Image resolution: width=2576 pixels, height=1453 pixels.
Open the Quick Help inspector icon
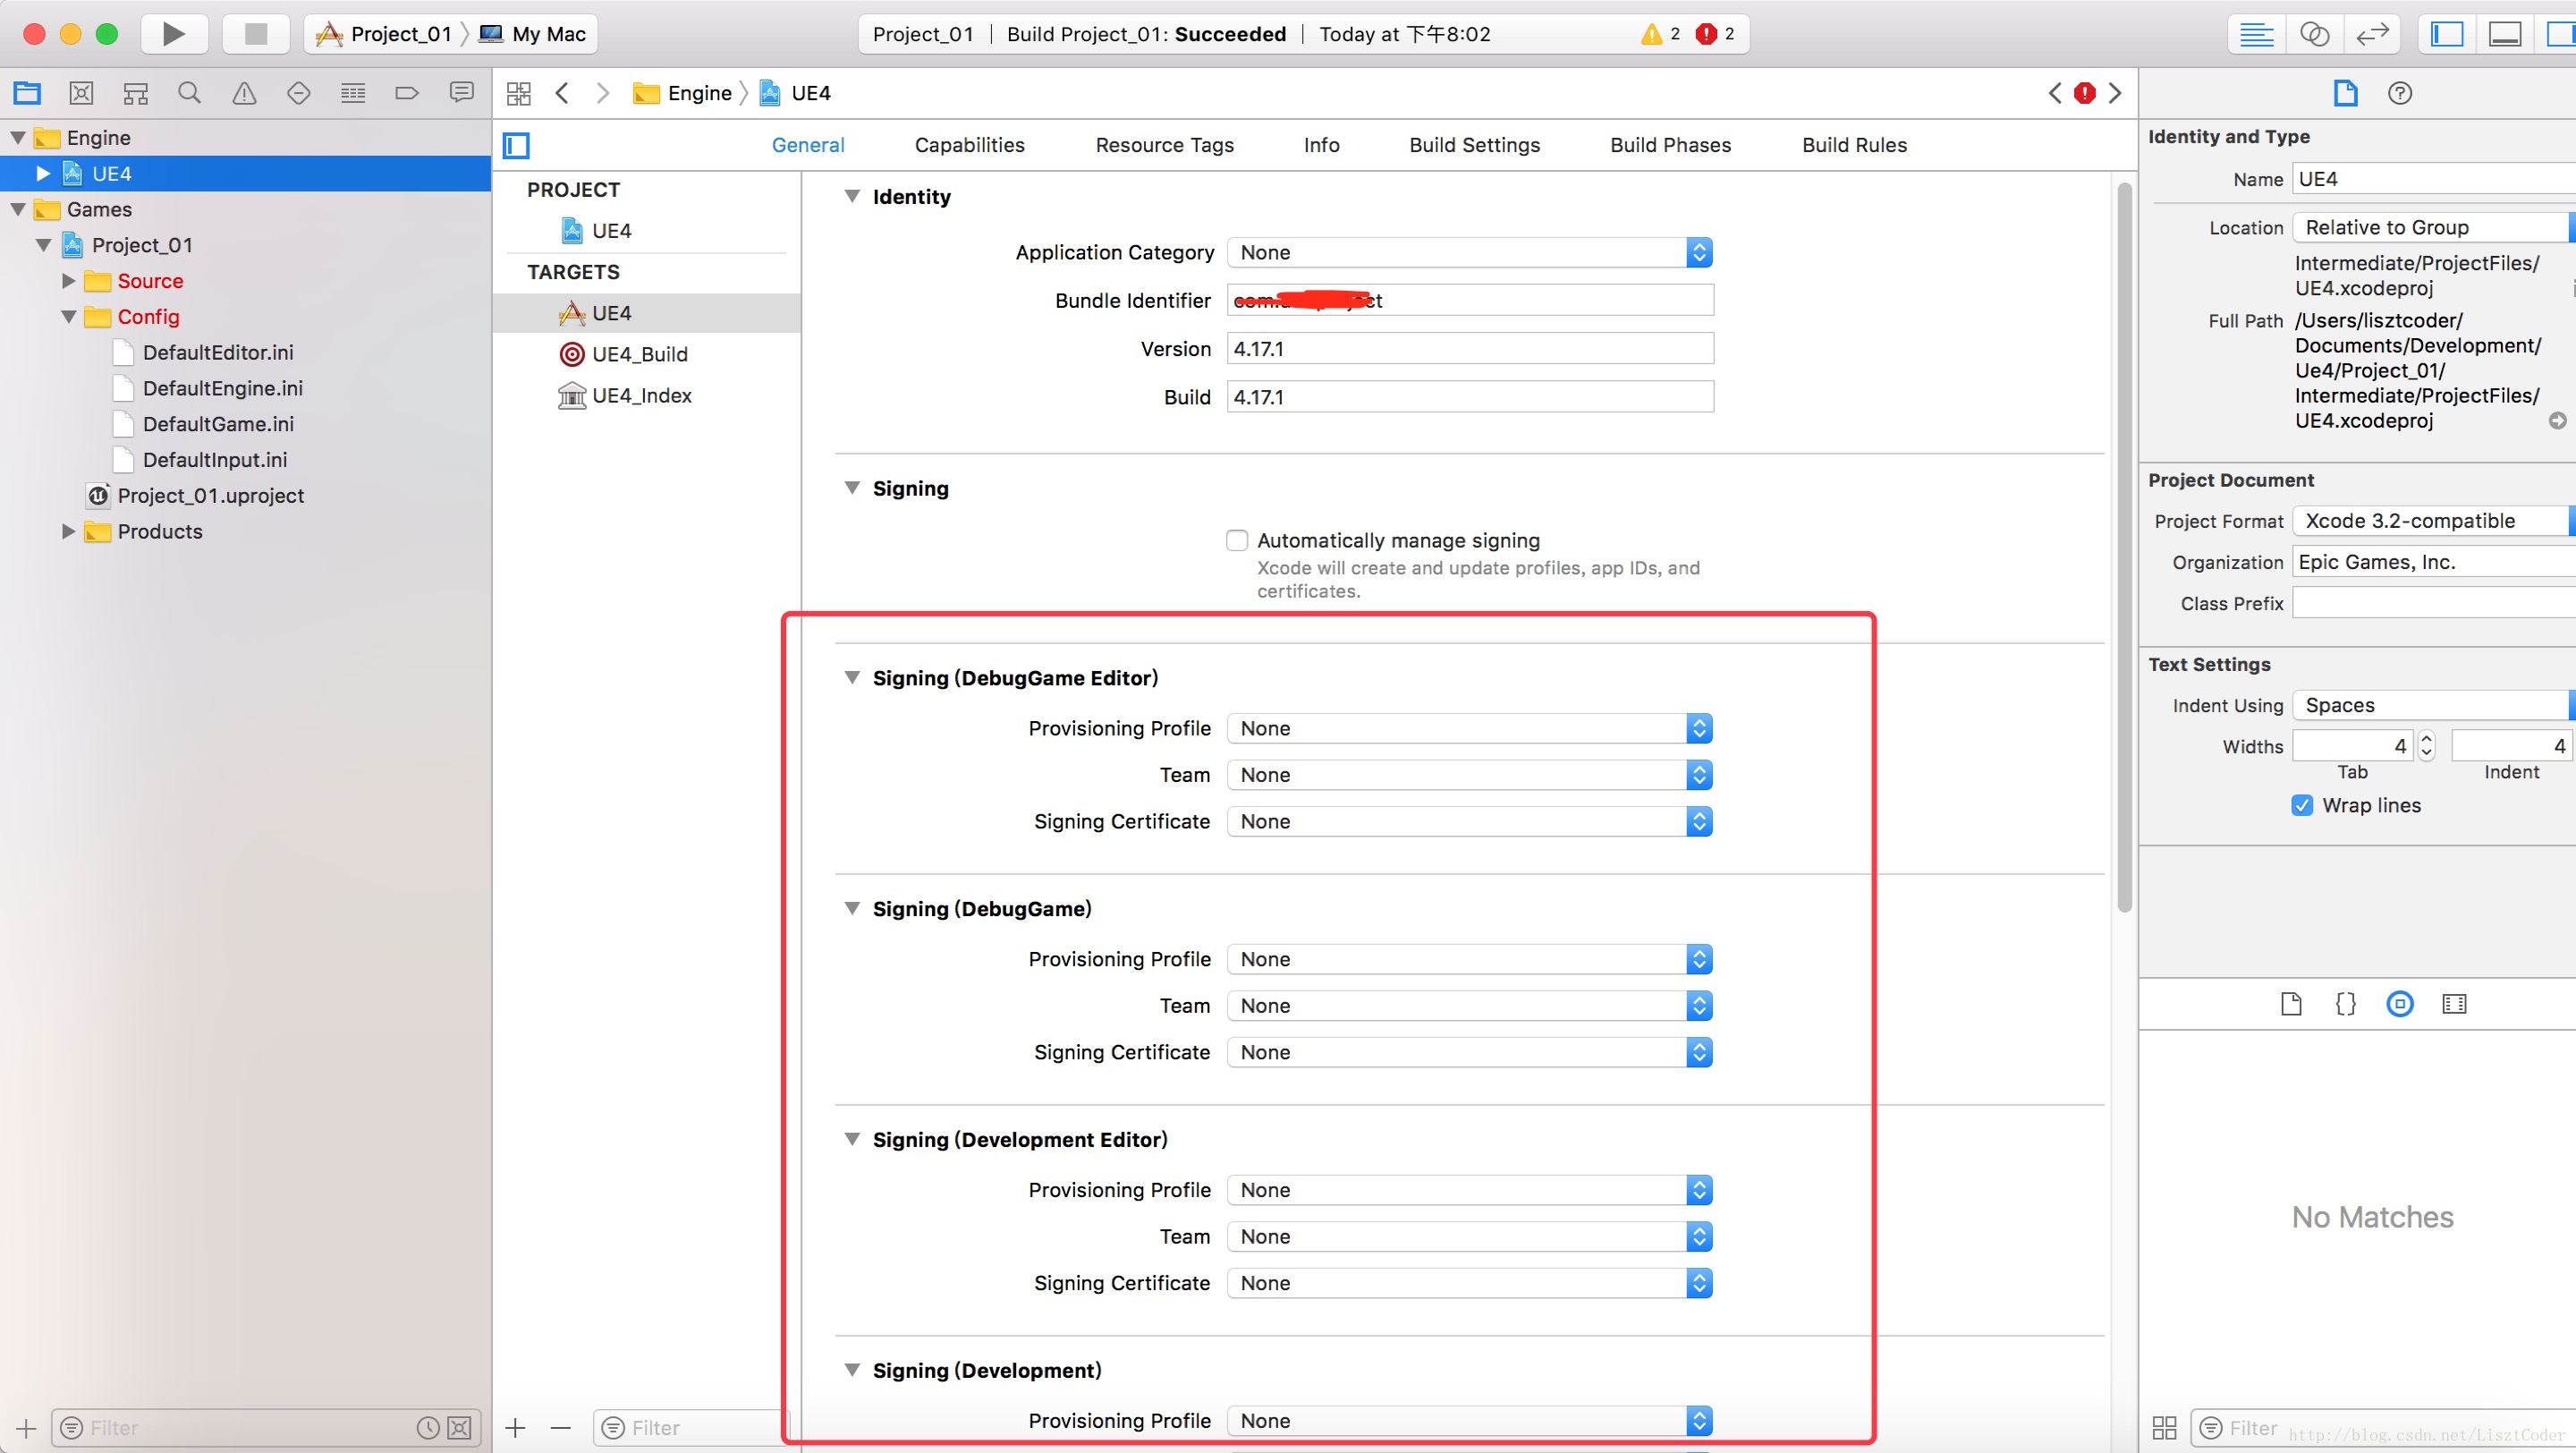(2400, 93)
